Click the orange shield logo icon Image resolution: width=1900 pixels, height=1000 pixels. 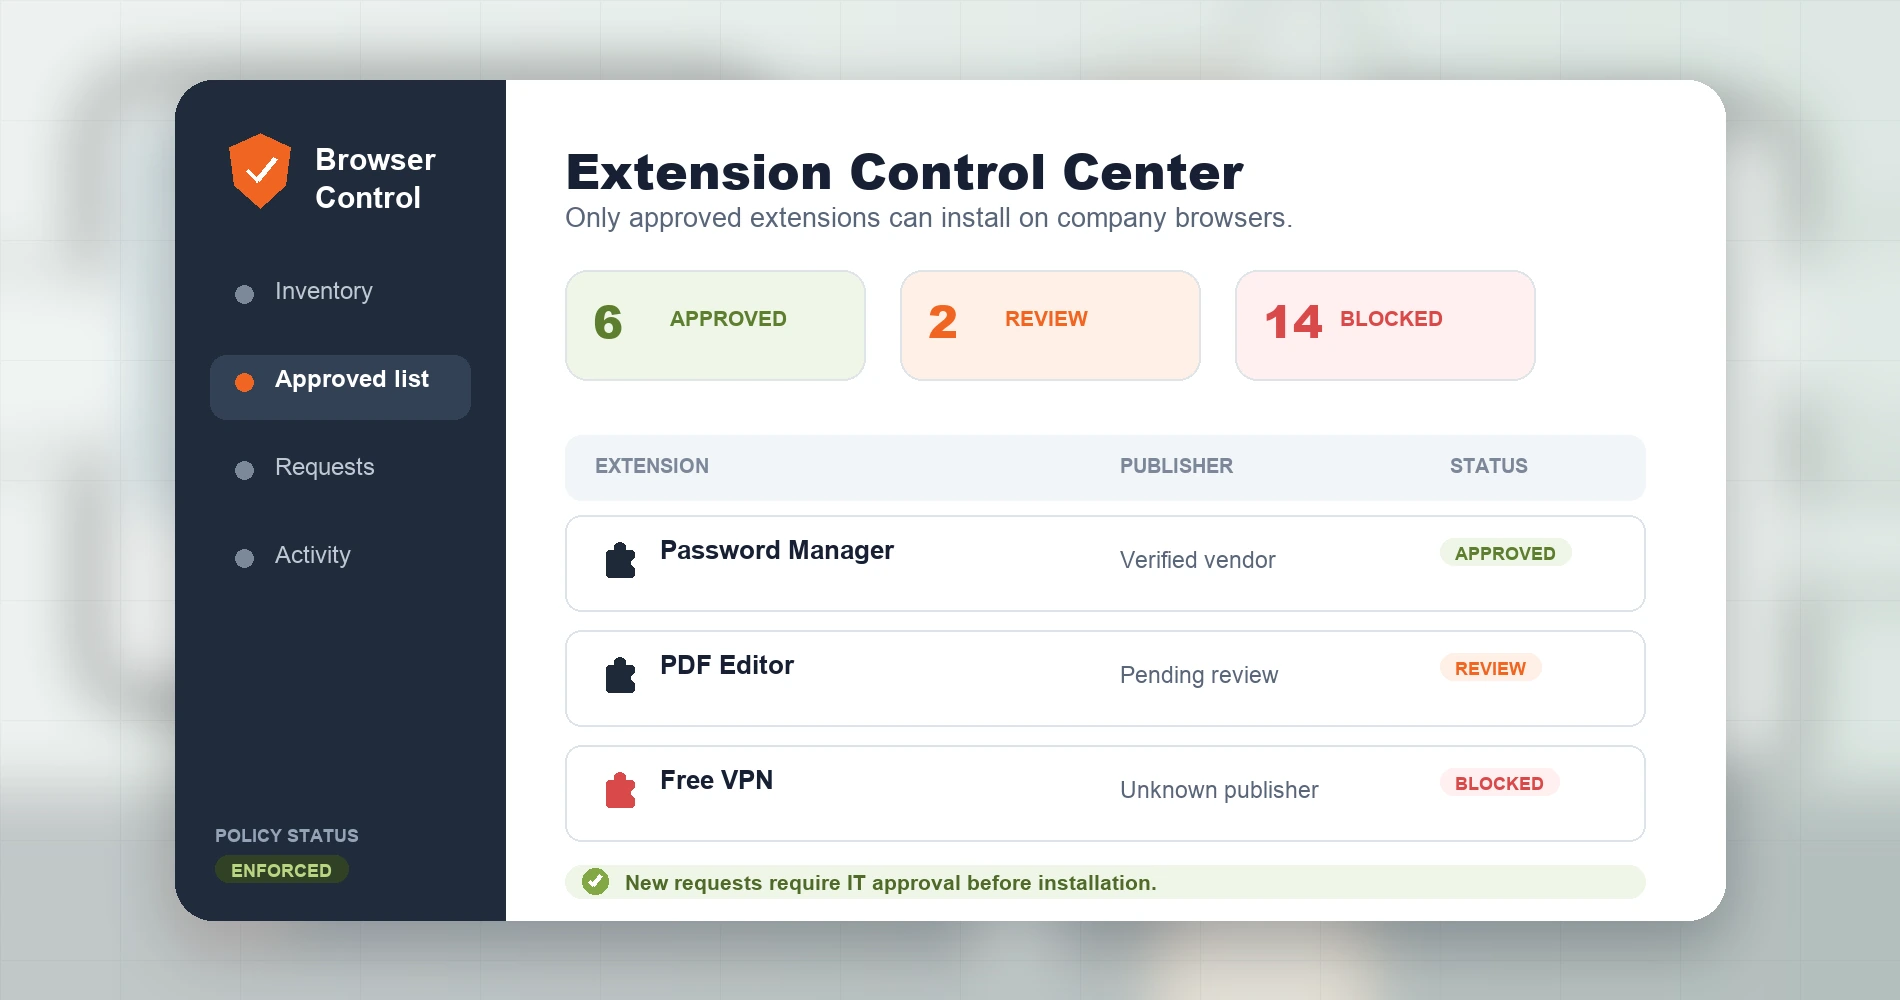pos(260,171)
